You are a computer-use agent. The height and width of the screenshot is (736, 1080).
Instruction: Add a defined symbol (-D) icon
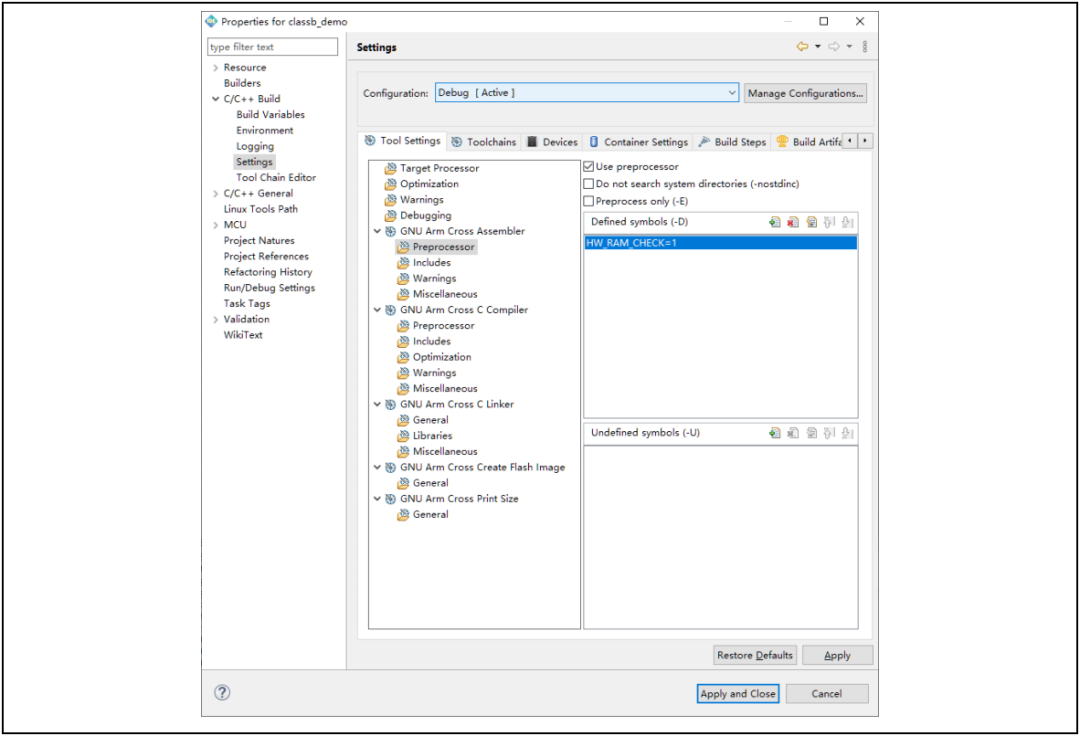point(775,222)
